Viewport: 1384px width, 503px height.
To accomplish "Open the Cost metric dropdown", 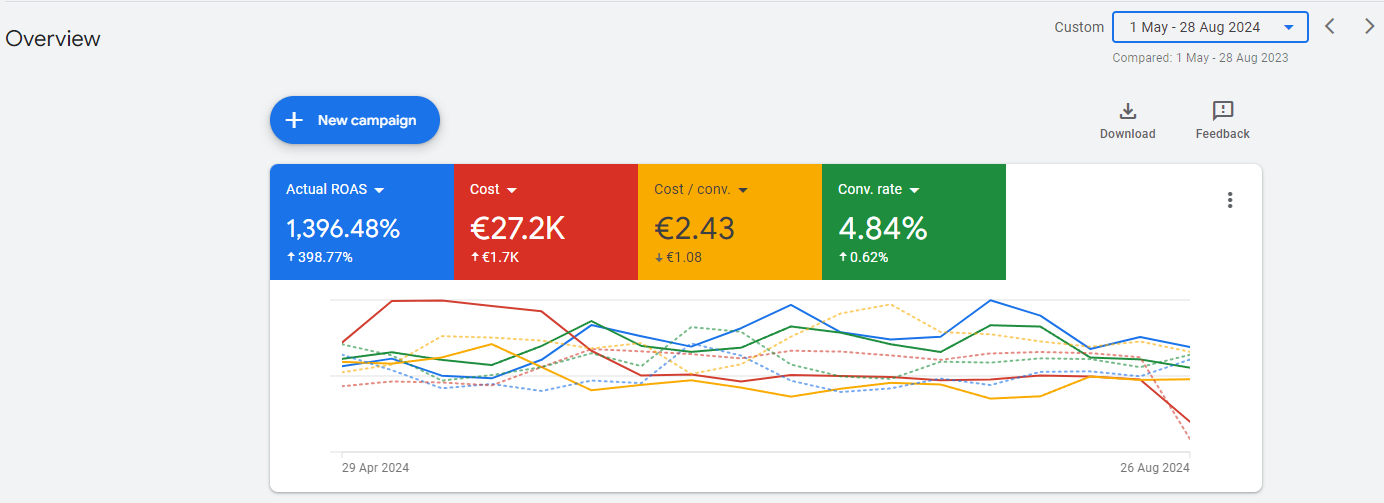I will [512, 190].
